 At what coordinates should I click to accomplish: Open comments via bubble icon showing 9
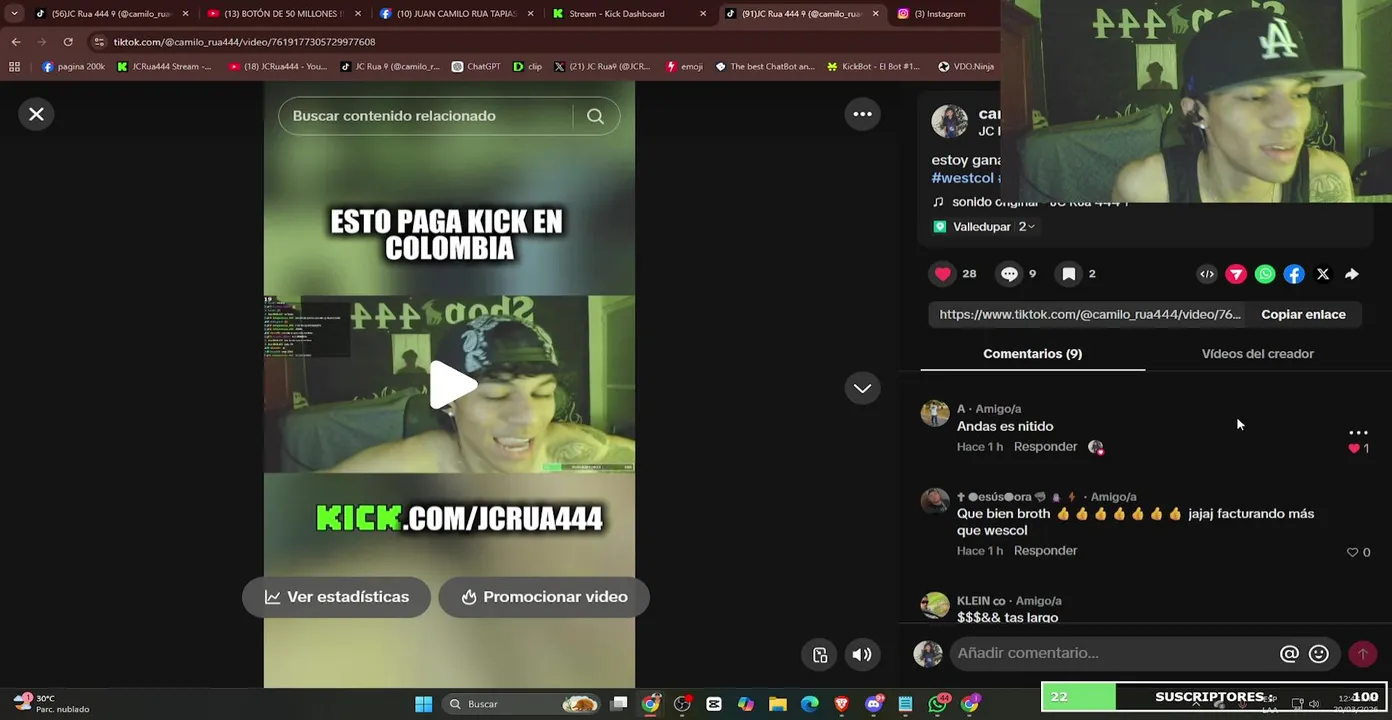[x=1009, y=274]
